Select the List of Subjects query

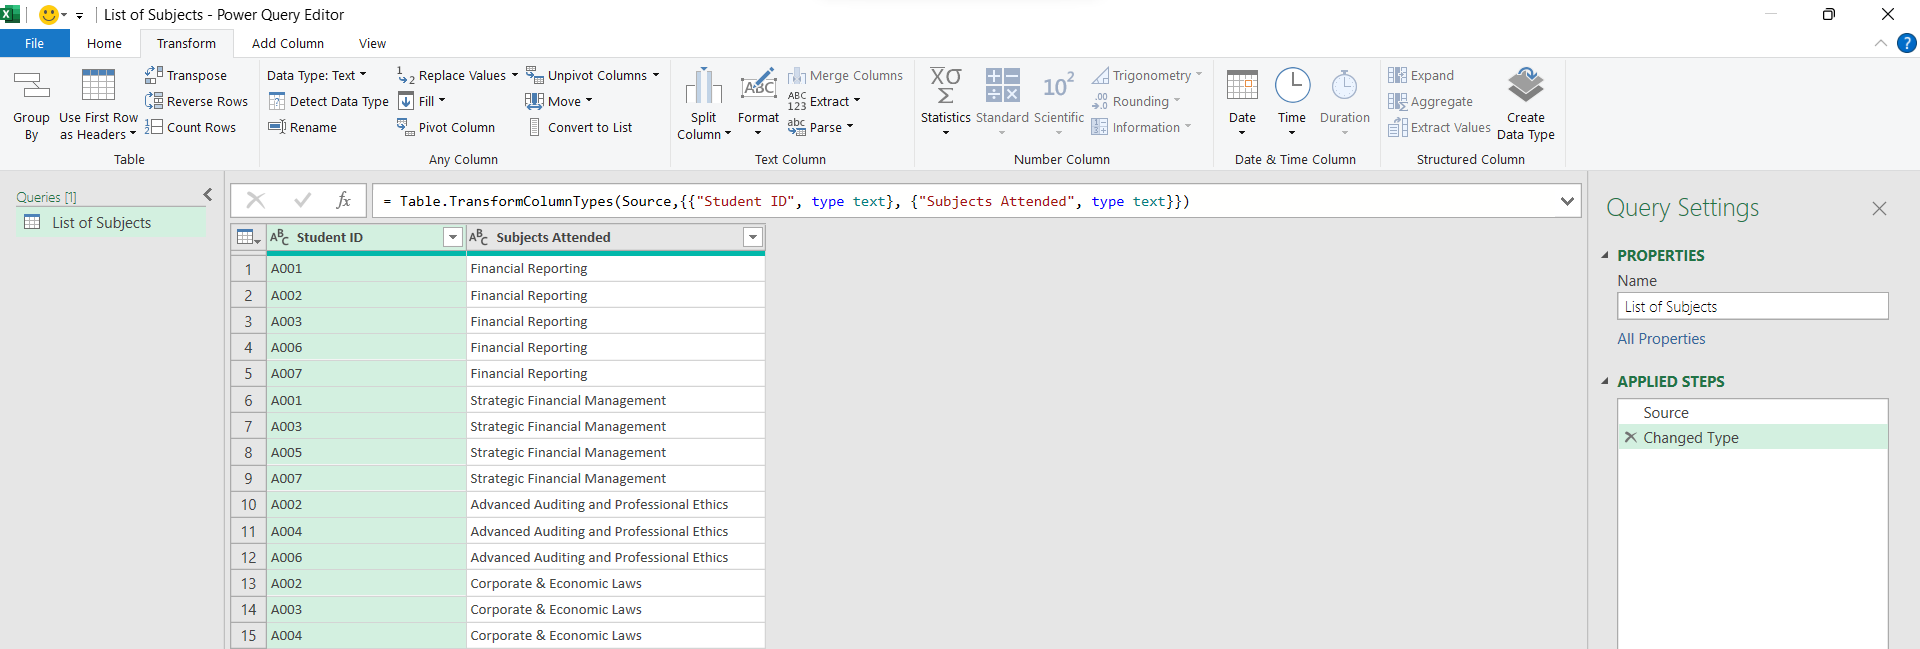(x=111, y=223)
